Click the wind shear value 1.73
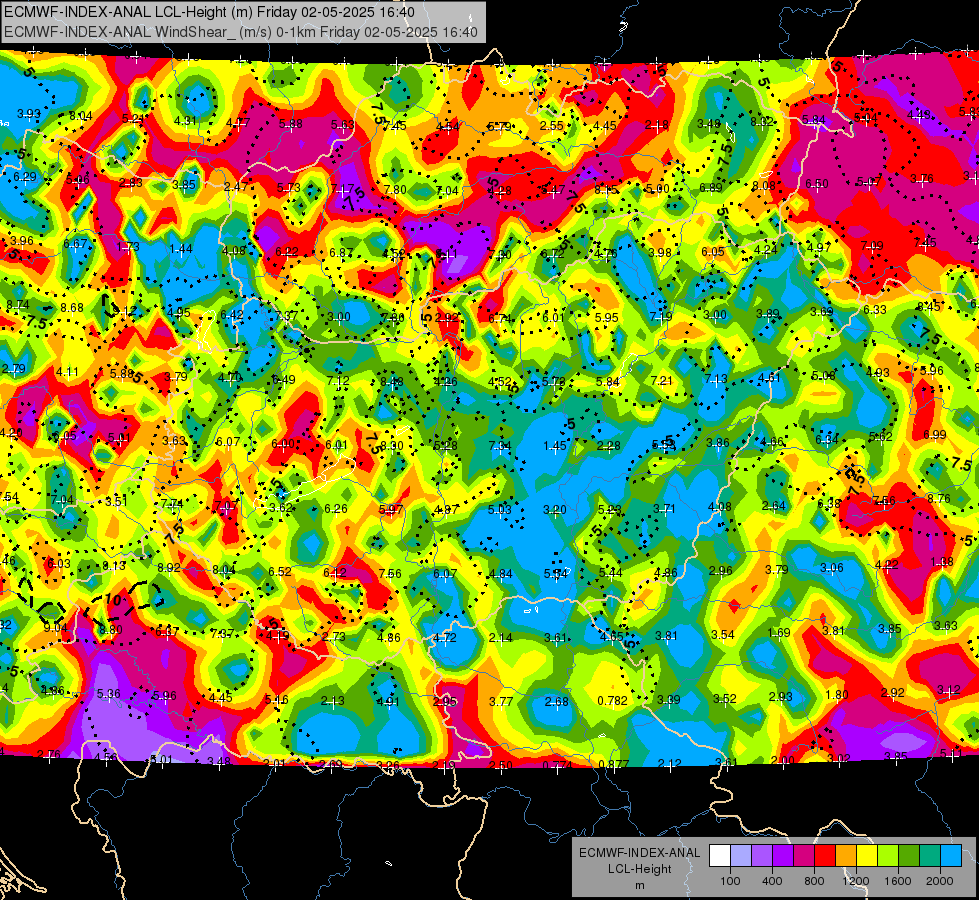Viewport: 979px width, 900px height. coord(128,247)
